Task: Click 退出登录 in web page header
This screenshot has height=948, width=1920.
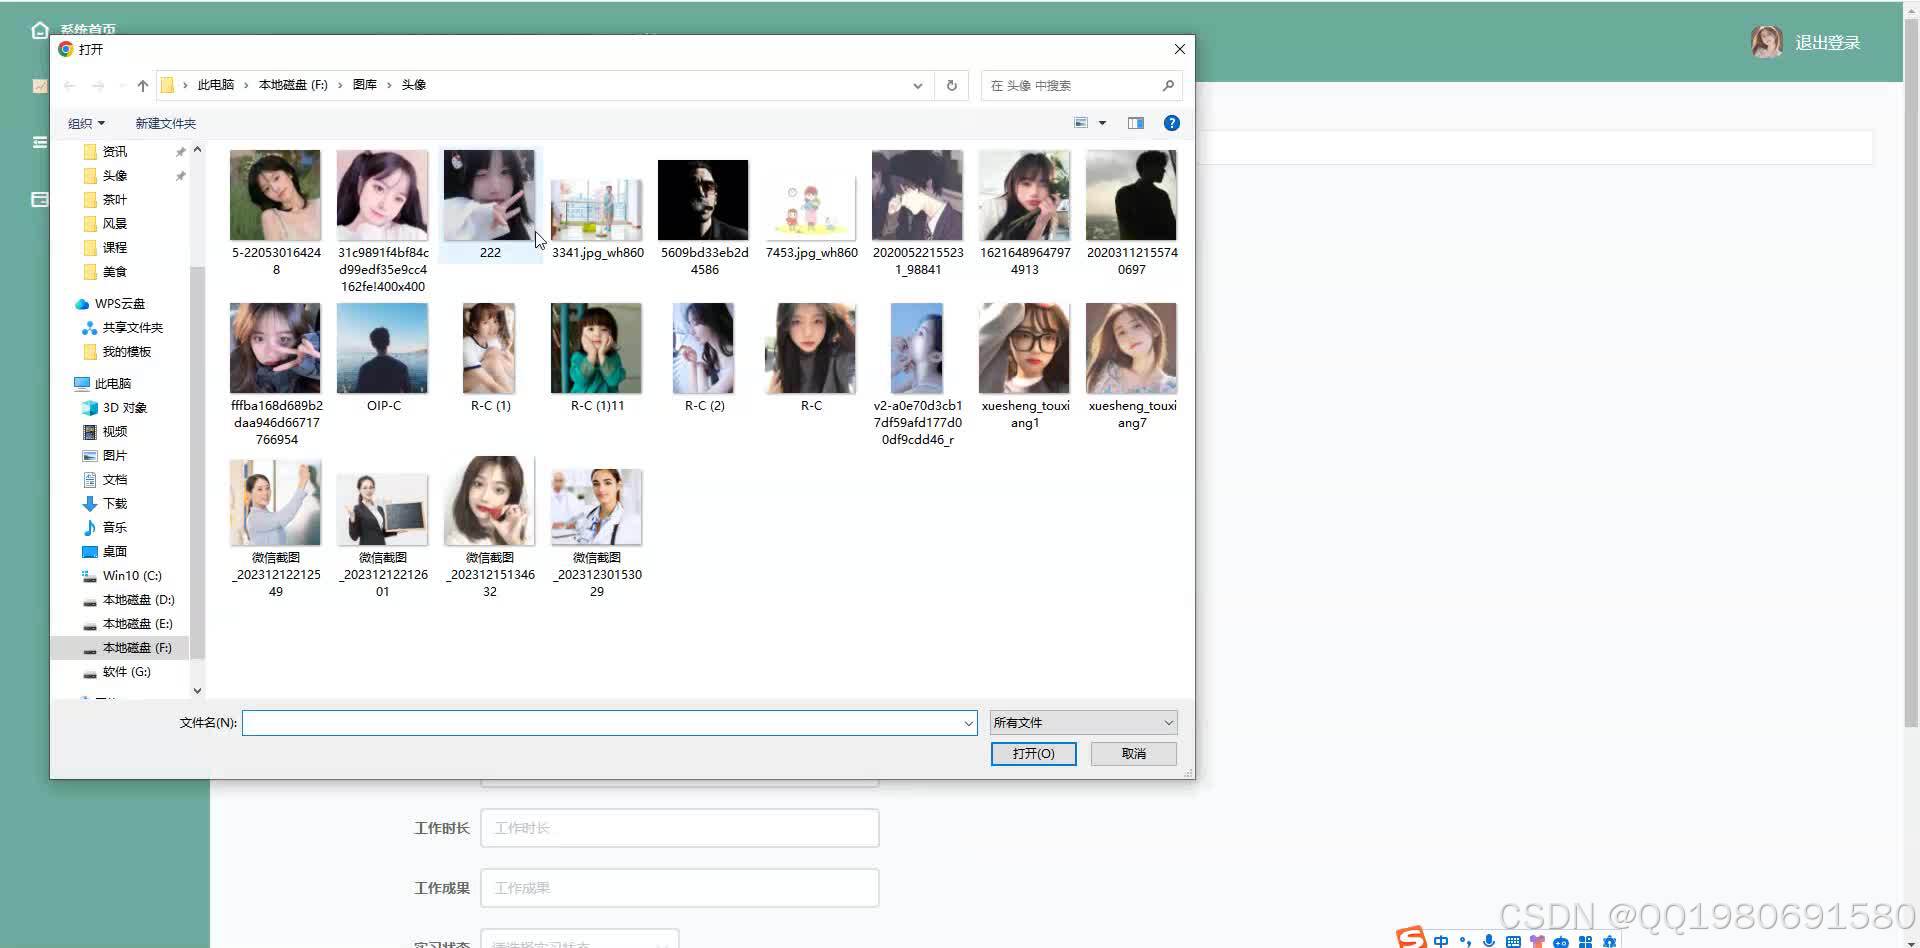Action: (x=1827, y=43)
